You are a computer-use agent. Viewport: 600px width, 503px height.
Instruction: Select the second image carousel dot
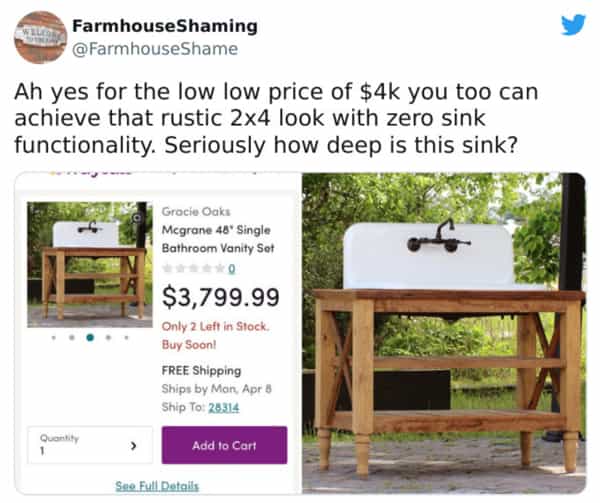71,337
